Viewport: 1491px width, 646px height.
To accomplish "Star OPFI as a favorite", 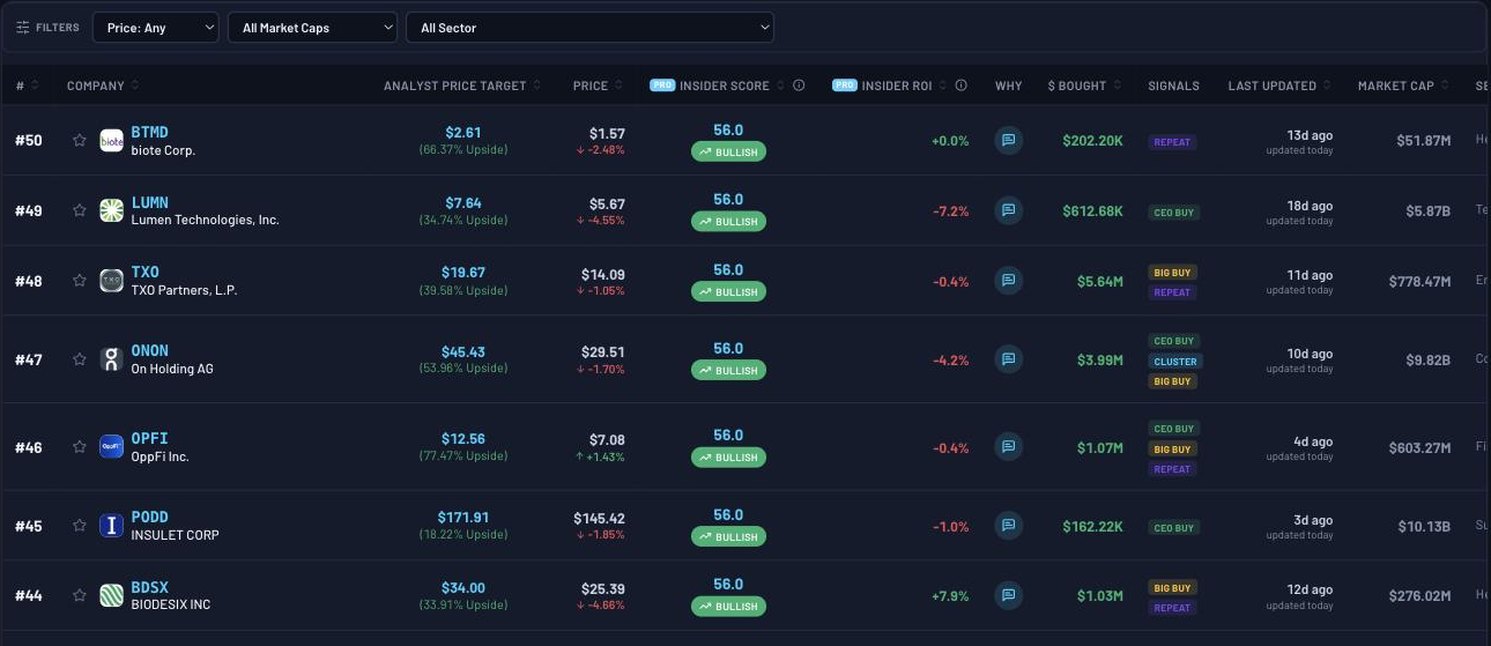I will pyautogui.click(x=79, y=446).
